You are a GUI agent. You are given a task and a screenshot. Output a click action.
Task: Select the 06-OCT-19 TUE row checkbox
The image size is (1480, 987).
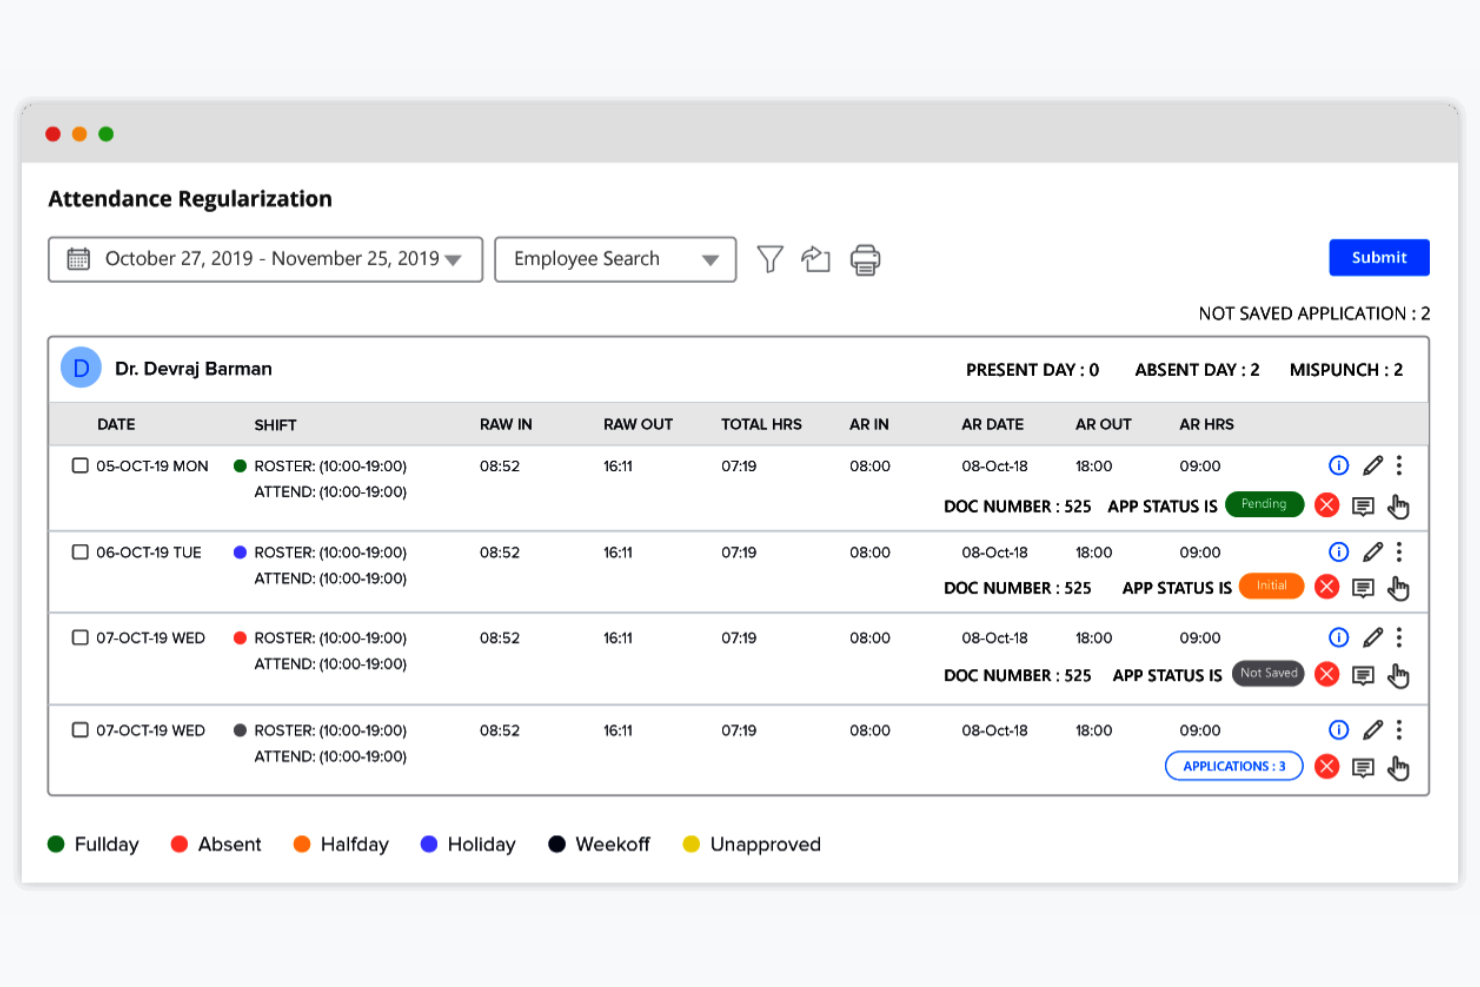(x=80, y=551)
